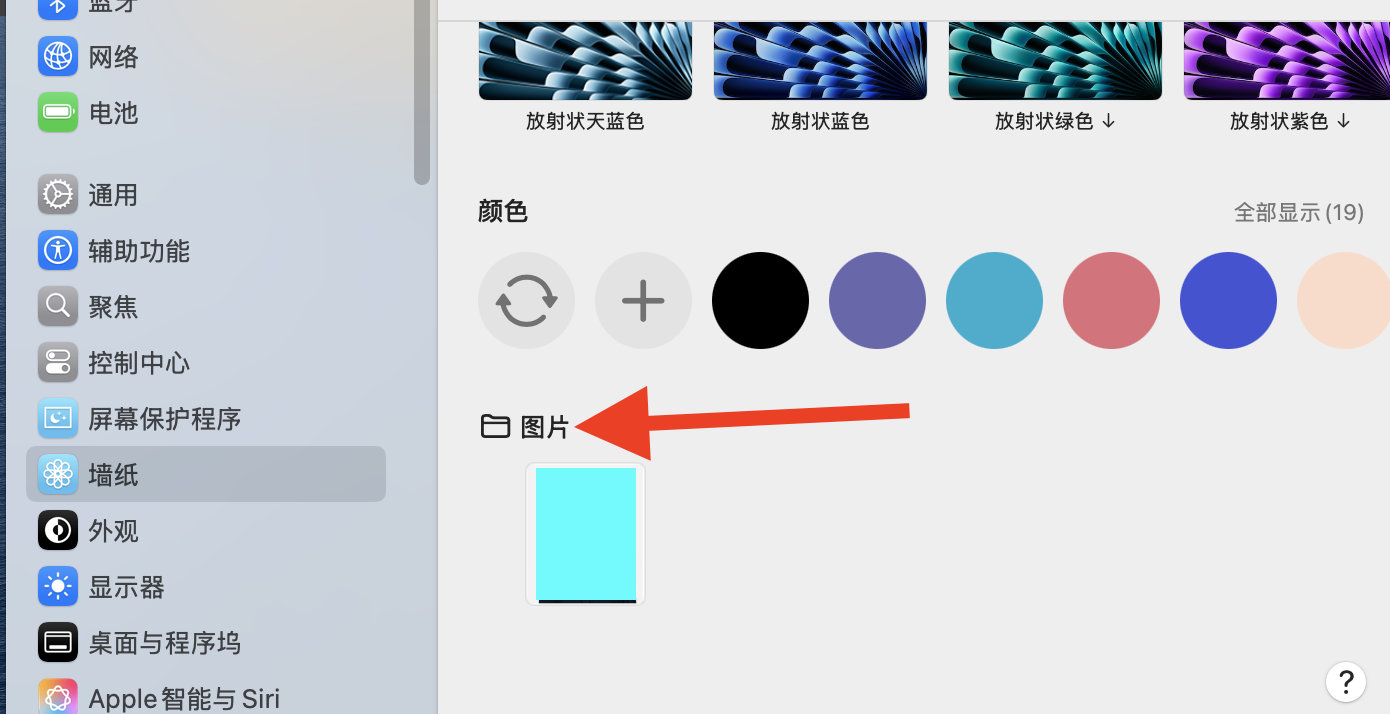Click the green Battery icon
Image resolution: width=1390 pixels, height=714 pixels.
pyautogui.click(x=58, y=112)
